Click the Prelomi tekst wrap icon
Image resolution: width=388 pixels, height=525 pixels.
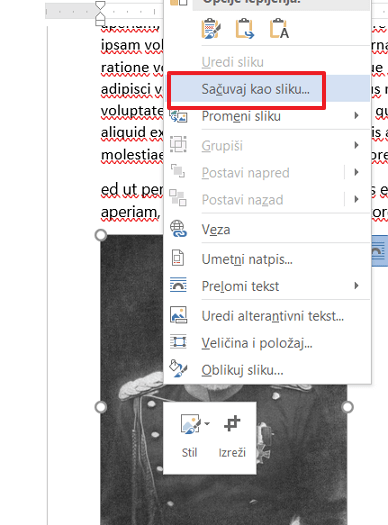coord(178,285)
